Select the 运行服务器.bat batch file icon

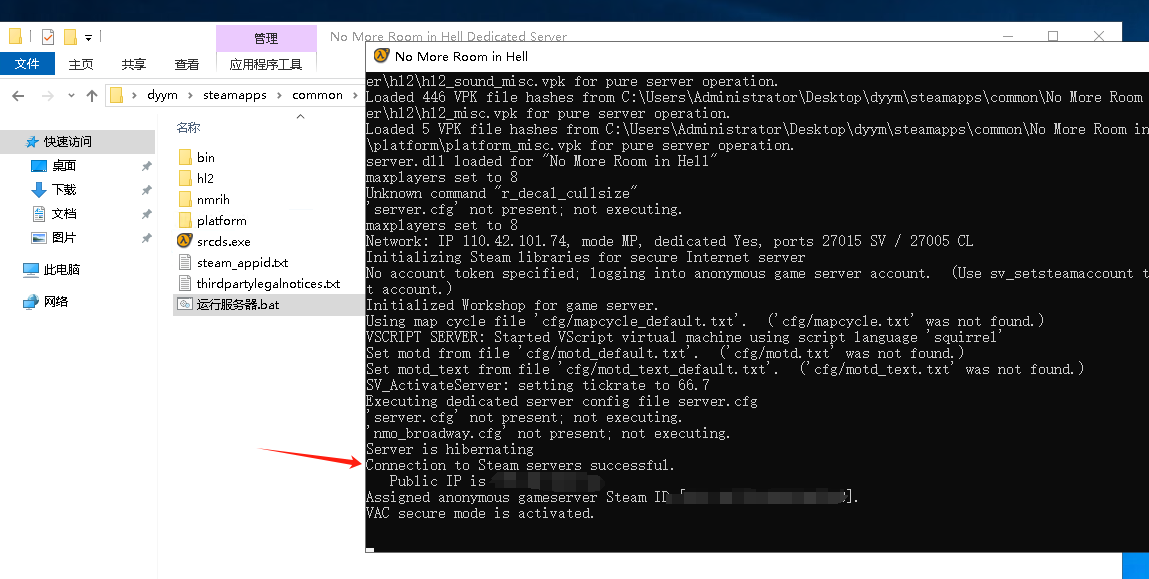(185, 304)
